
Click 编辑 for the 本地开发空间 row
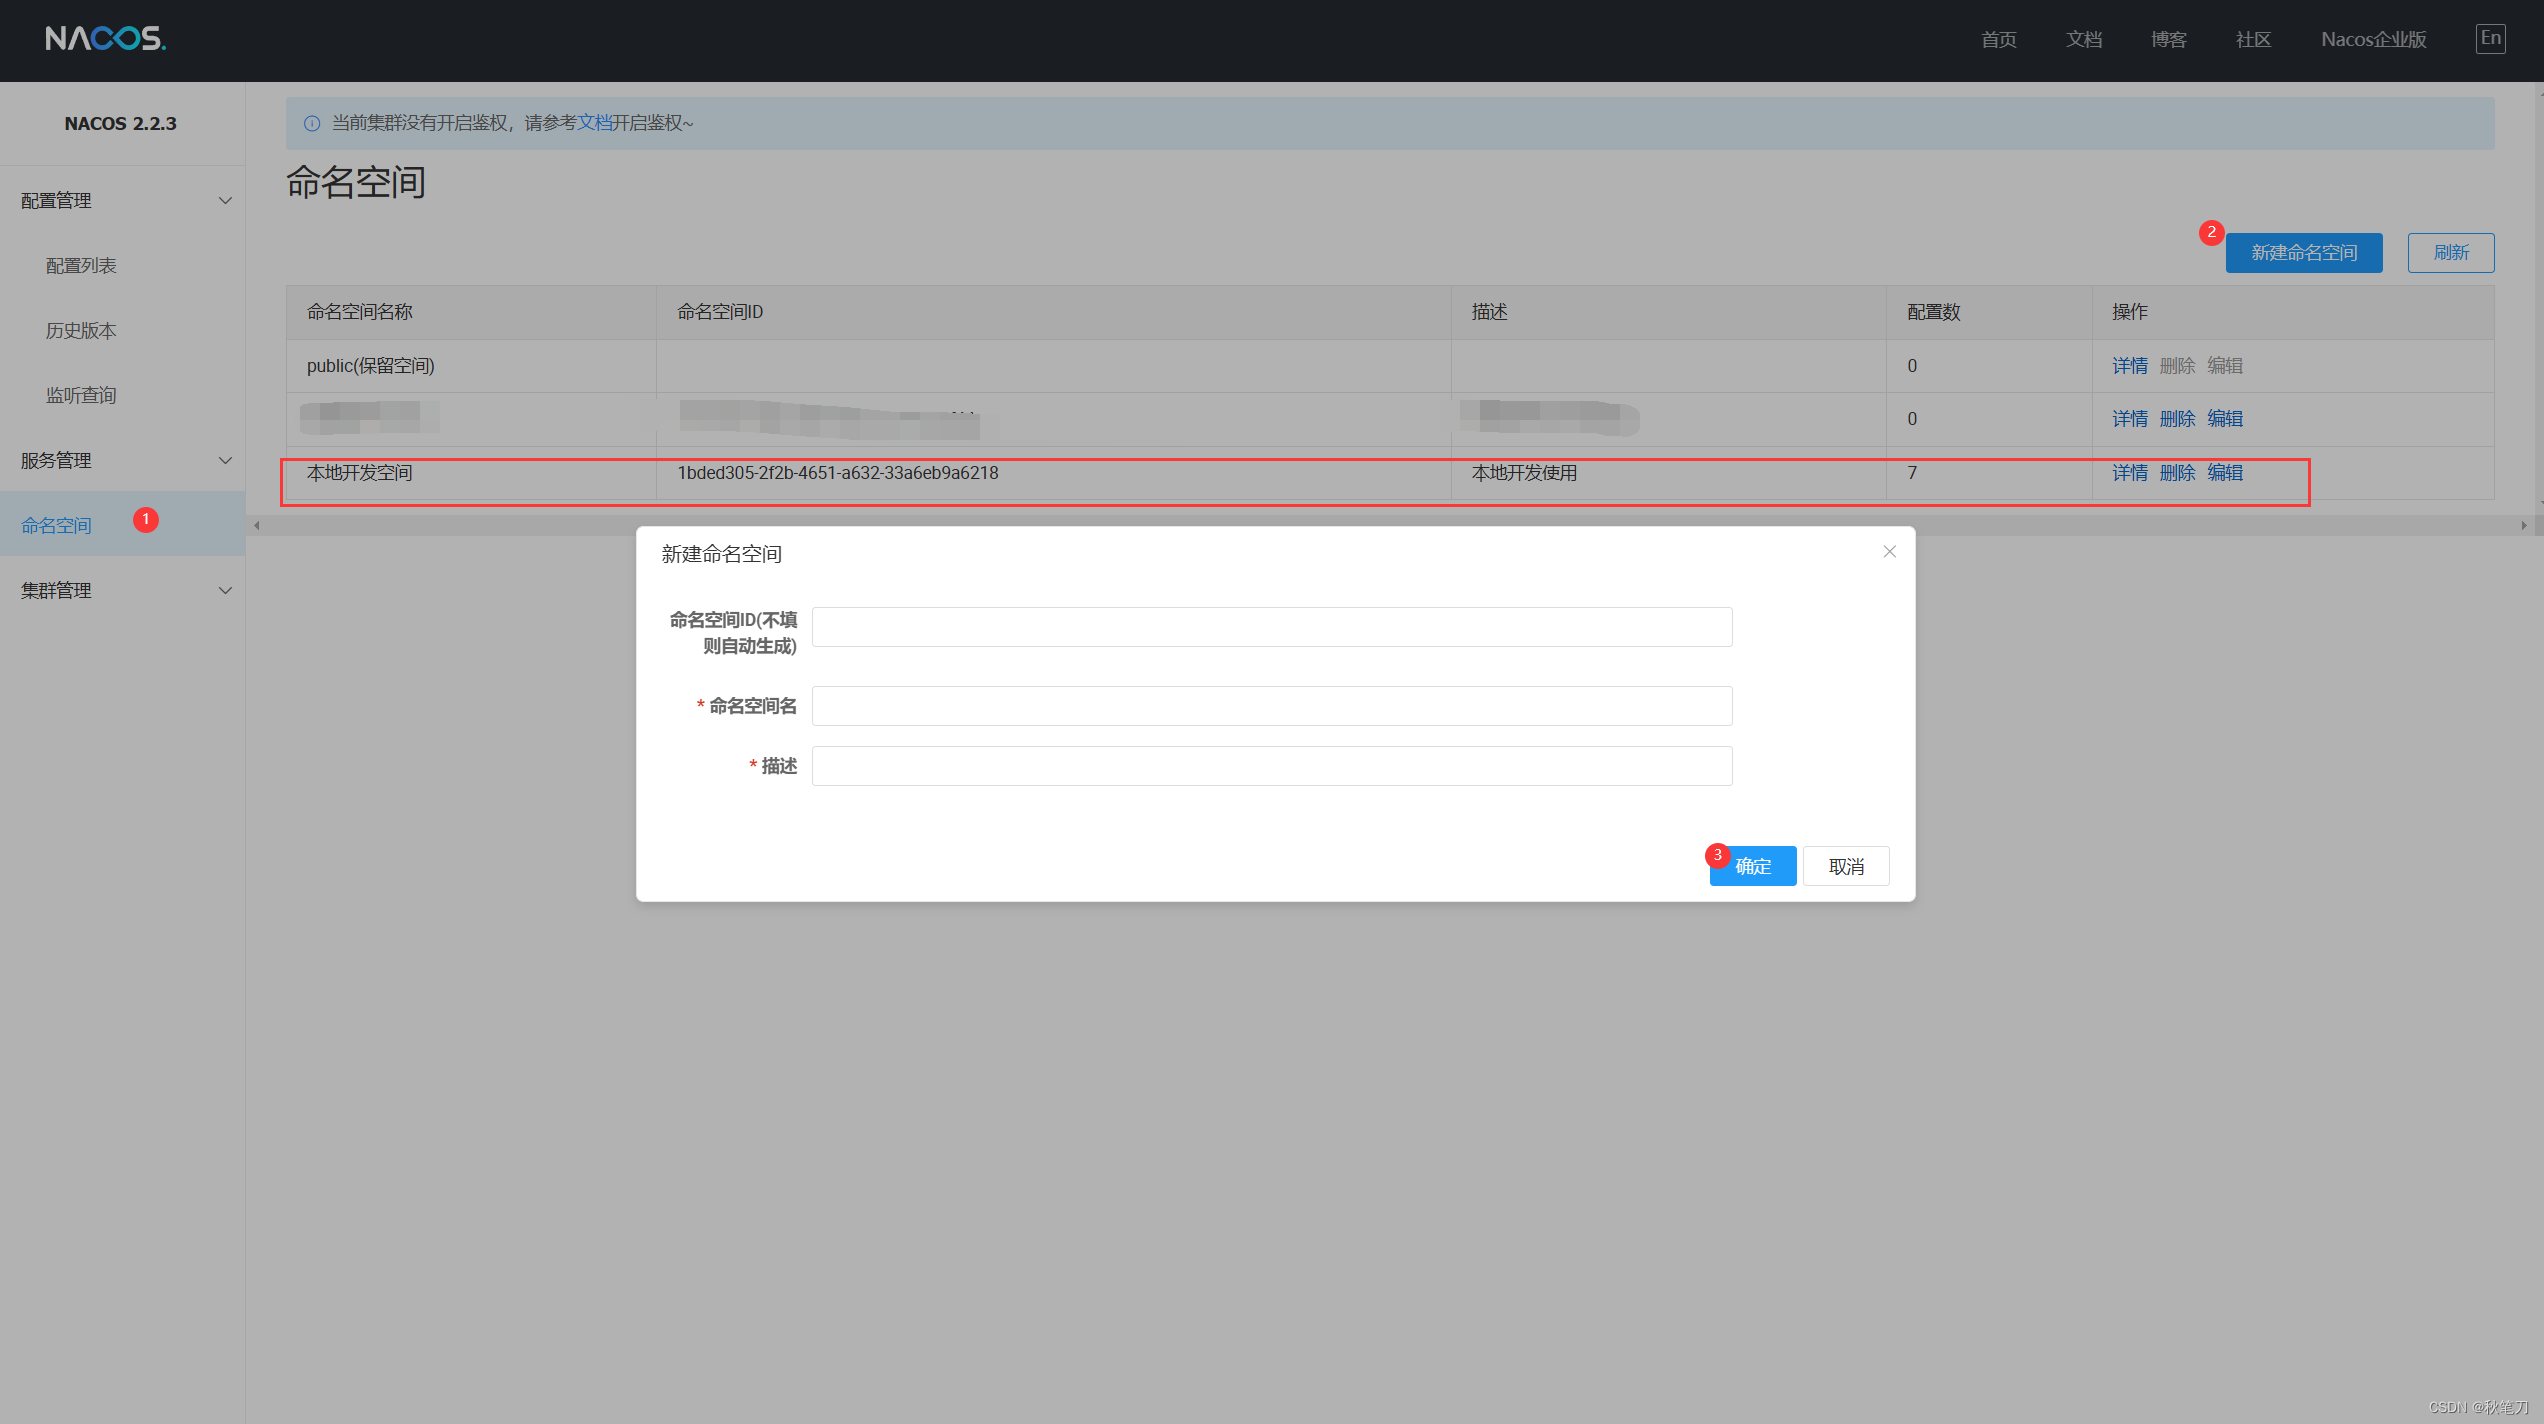(x=2224, y=473)
